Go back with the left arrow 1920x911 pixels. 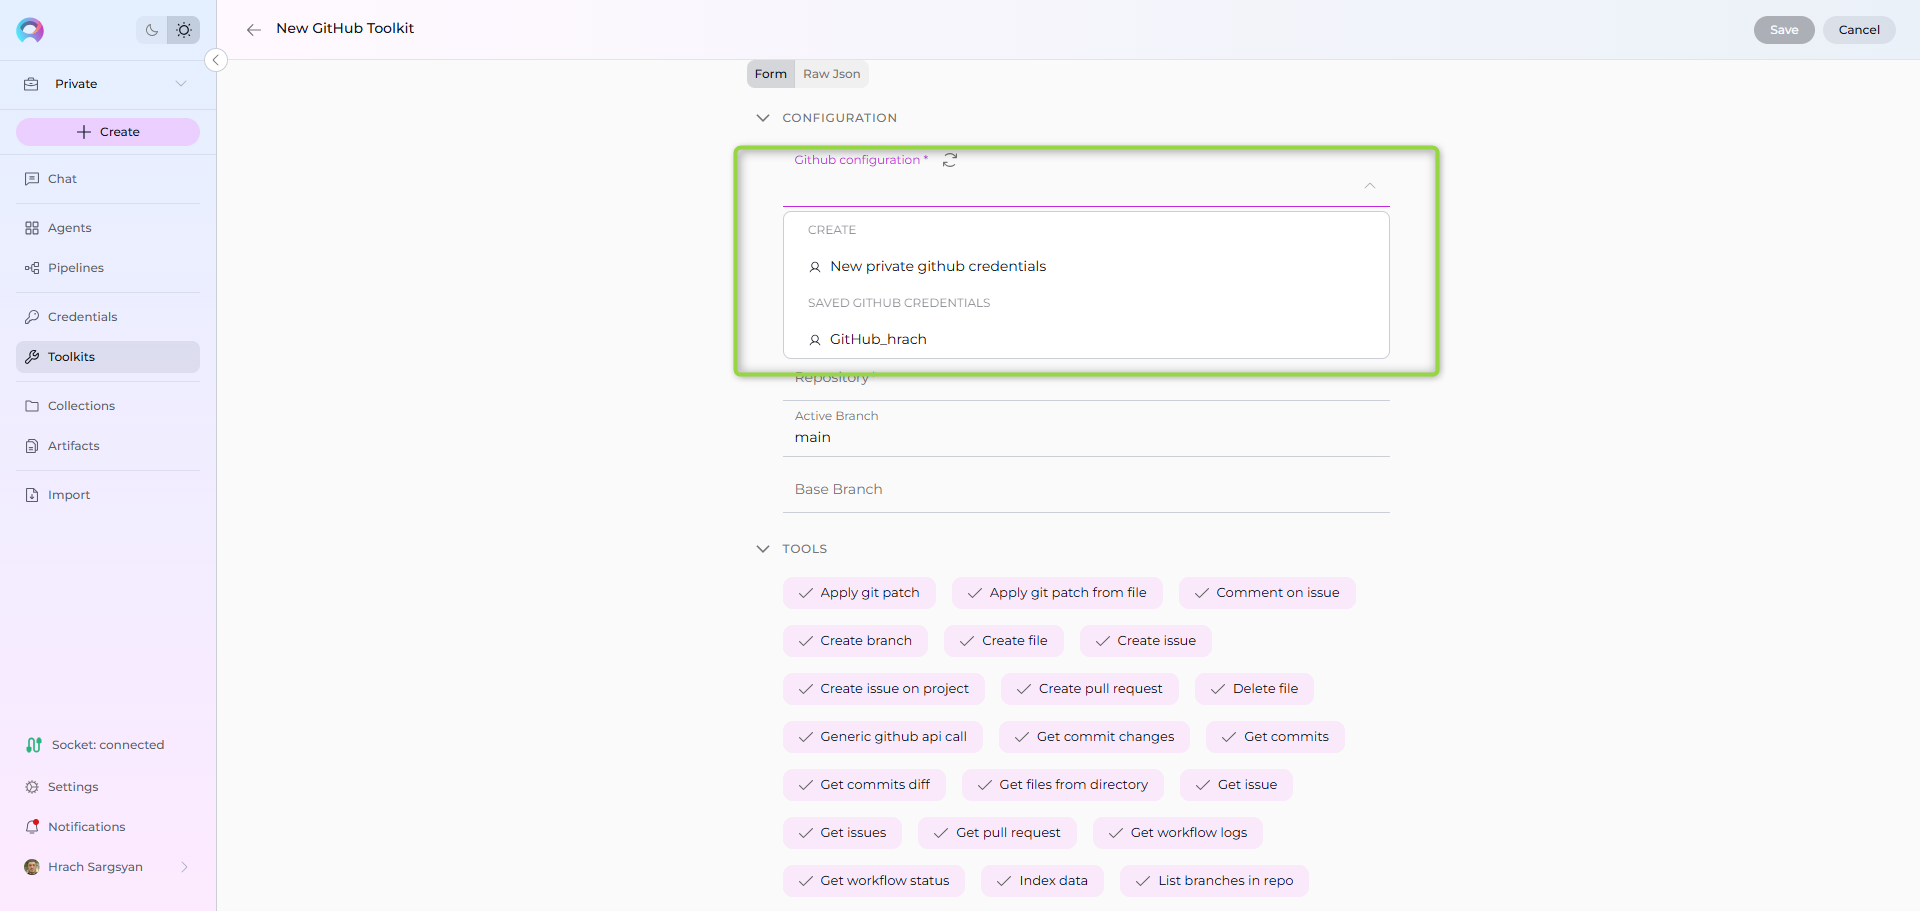click(x=254, y=30)
